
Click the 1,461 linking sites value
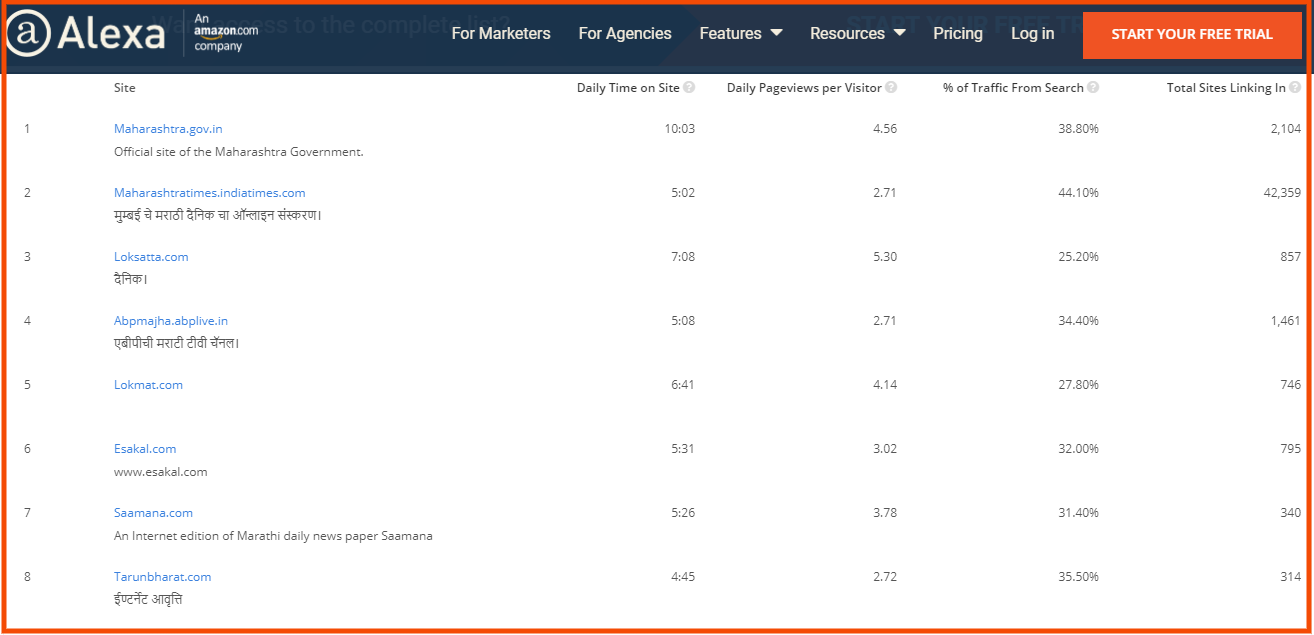pyautogui.click(x=1286, y=321)
